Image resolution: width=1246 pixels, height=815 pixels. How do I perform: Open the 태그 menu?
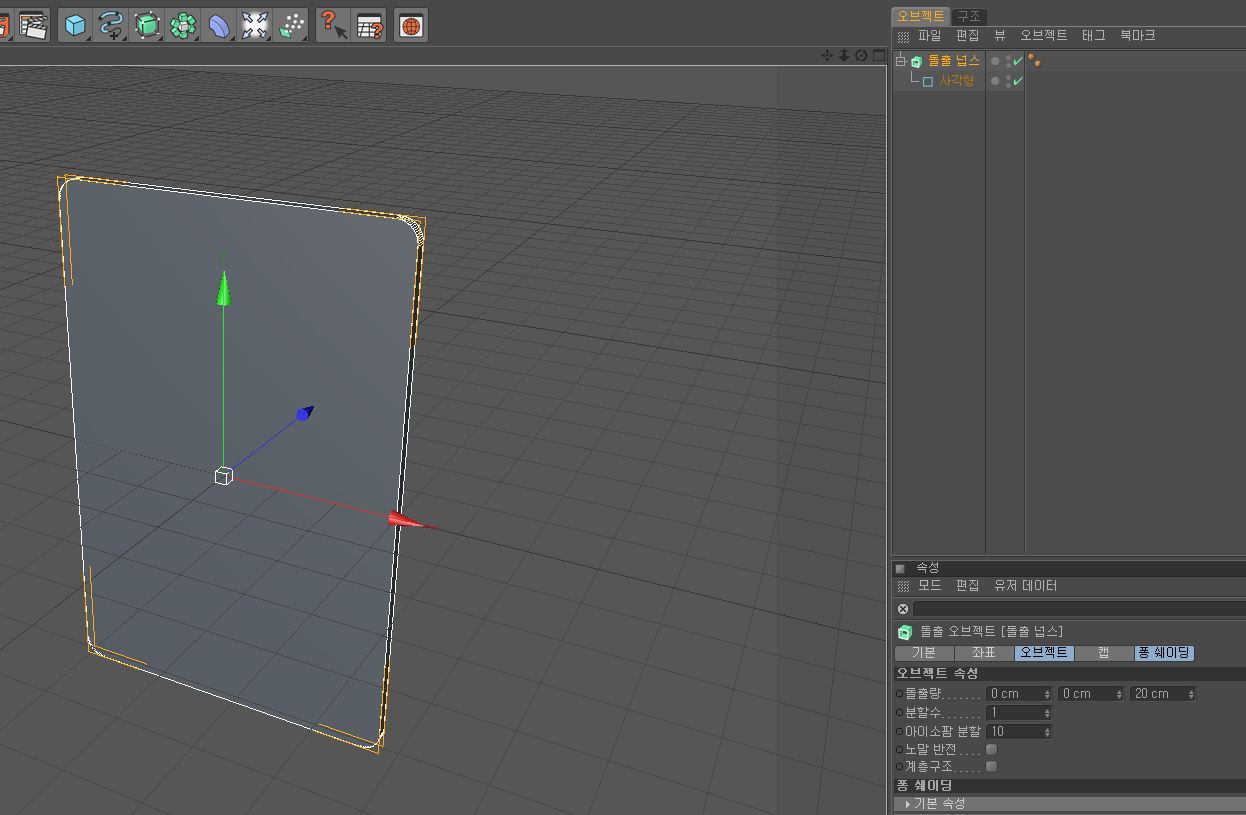(x=1093, y=36)
